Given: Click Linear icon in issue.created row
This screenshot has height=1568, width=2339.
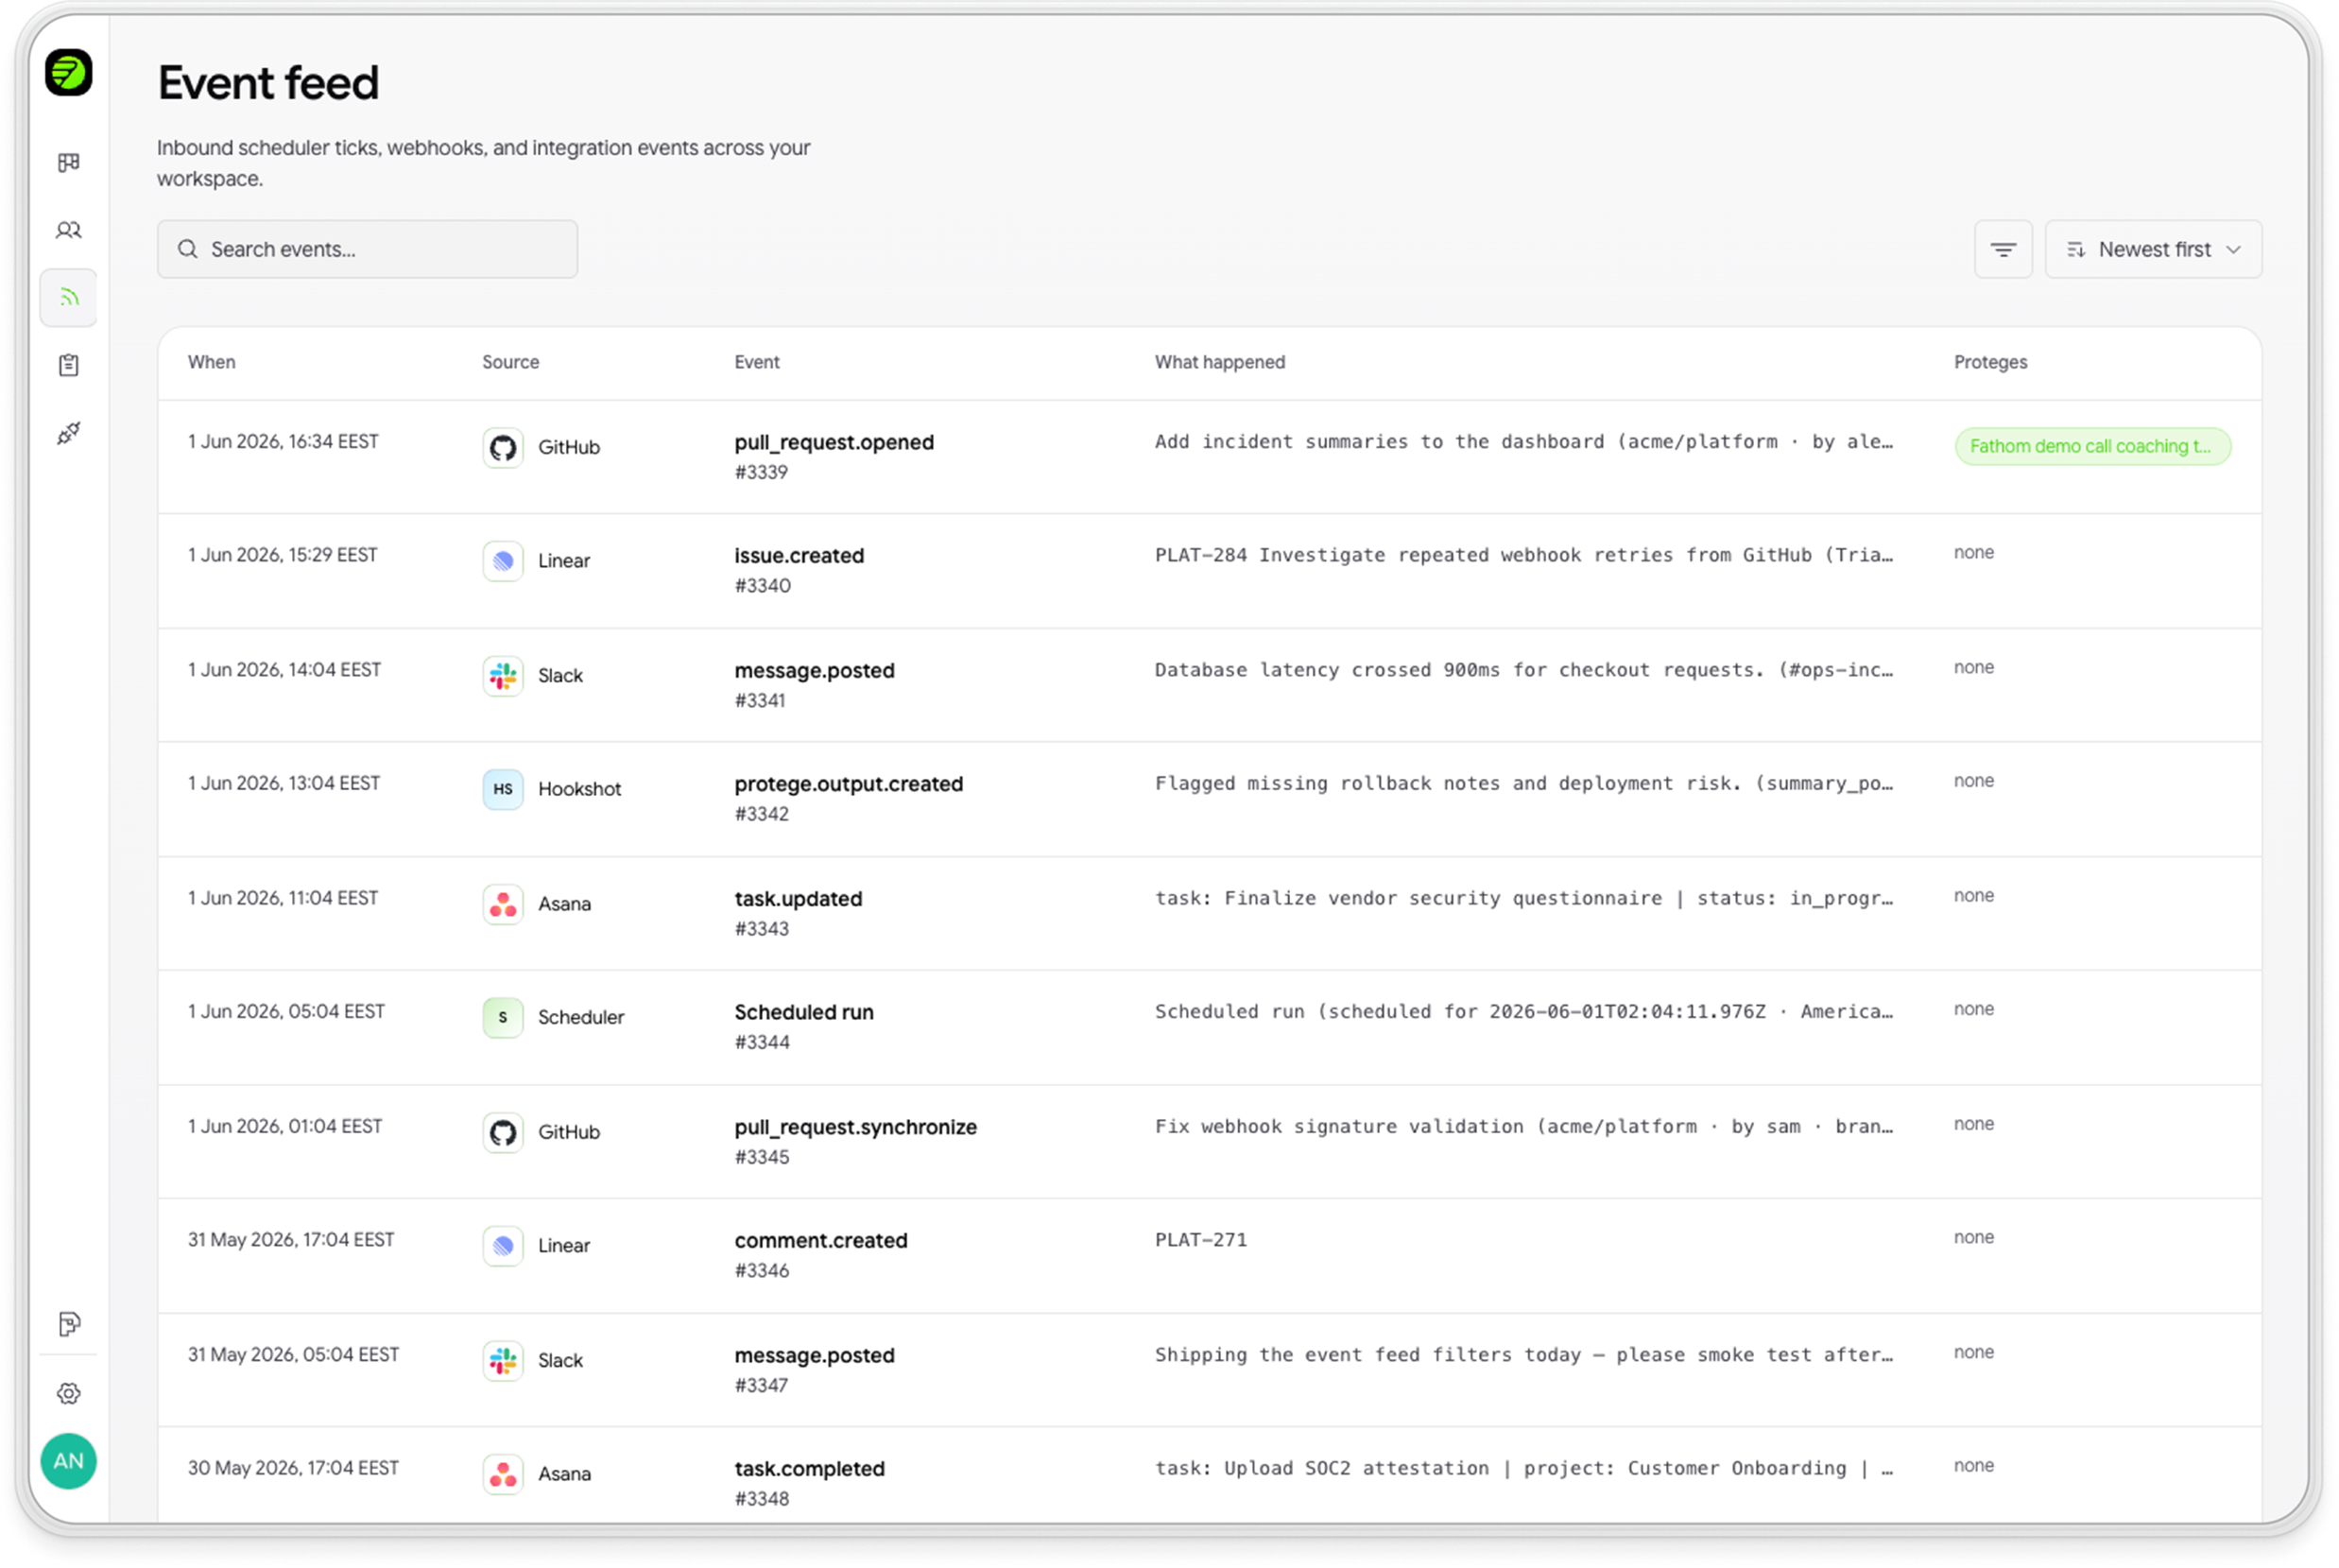Looking at the screenshot, I should coord(503,561).
